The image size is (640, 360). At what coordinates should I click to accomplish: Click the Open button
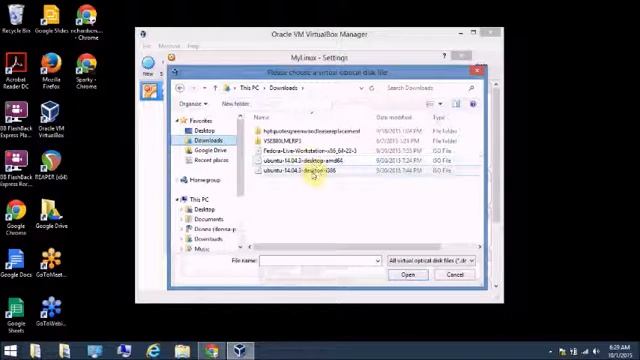(408, 275)
